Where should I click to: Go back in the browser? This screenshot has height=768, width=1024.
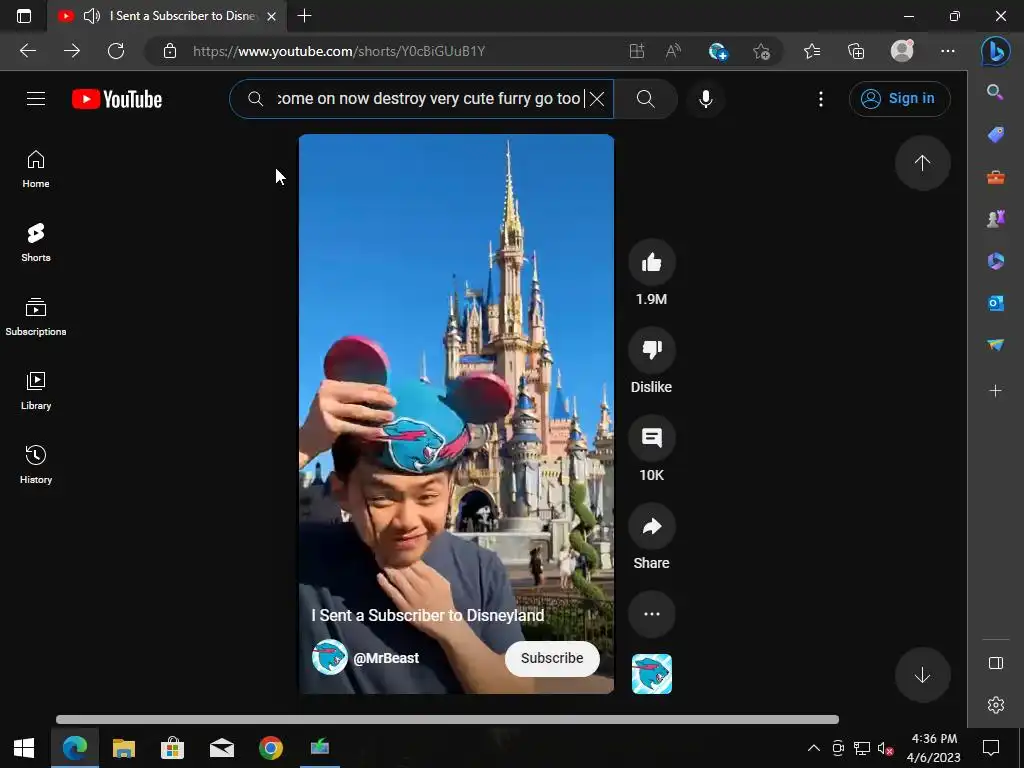(28, 51)
